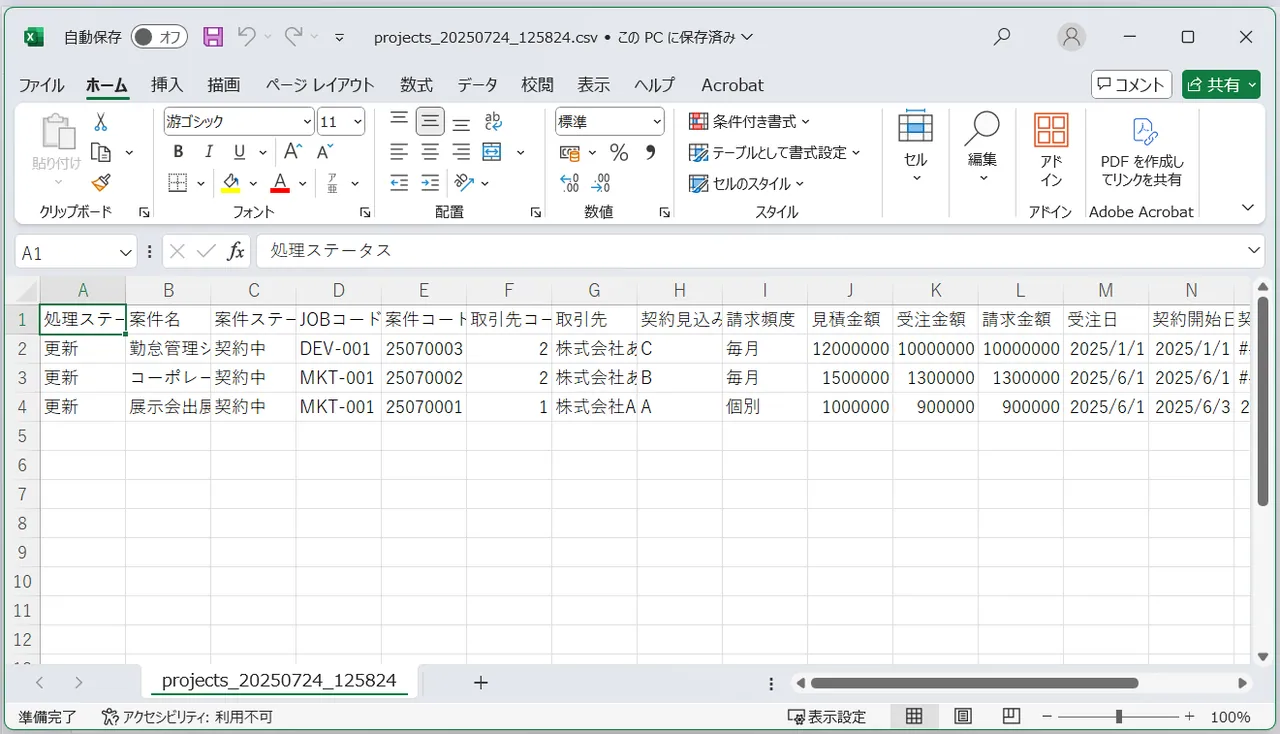Open the Search magnifier in title bar

pos(1001,37)
